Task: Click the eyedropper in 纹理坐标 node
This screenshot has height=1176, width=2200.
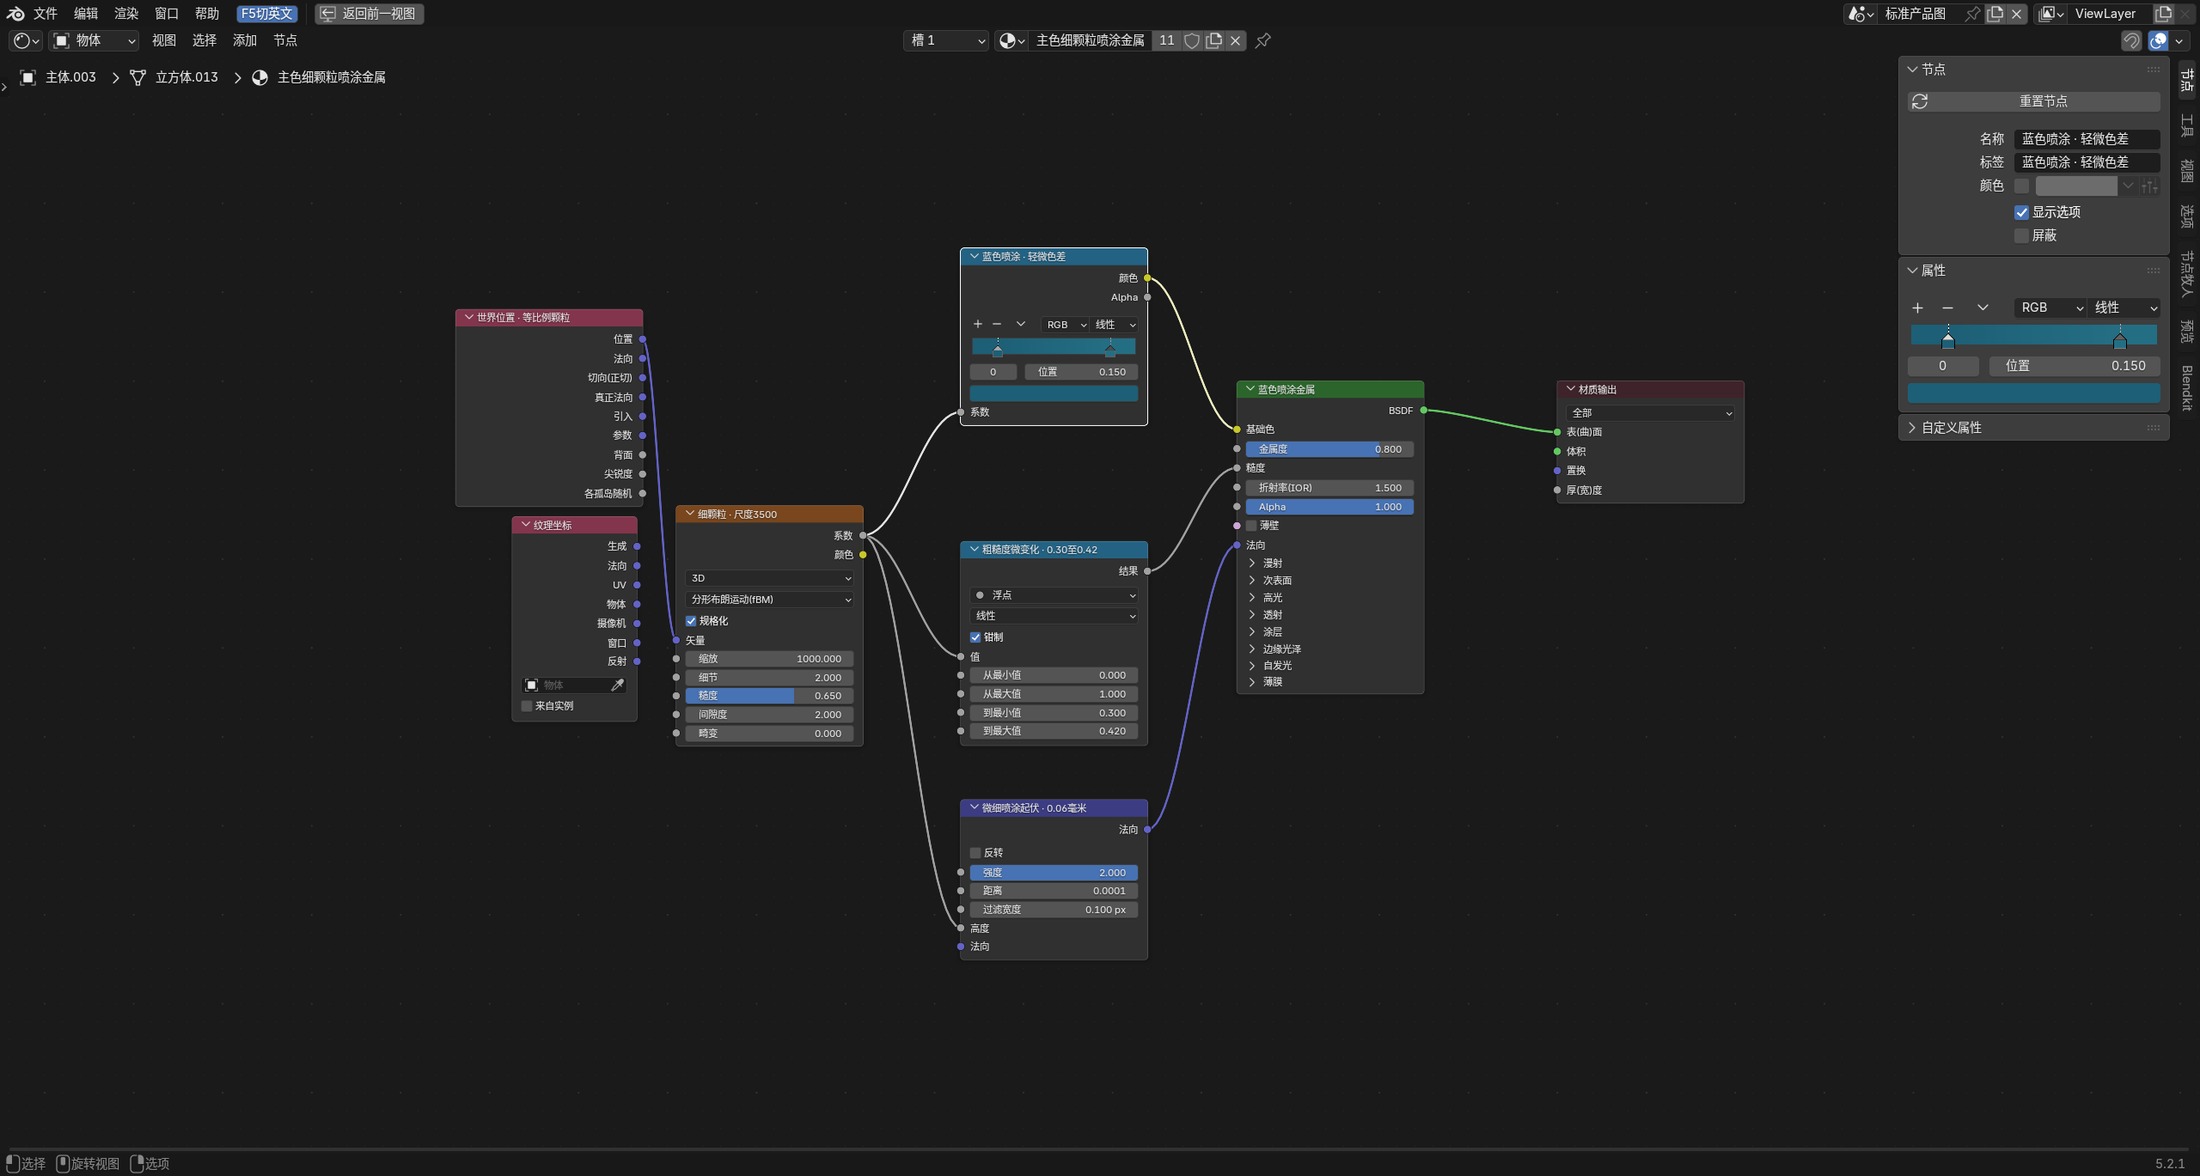Action: [x=617, y=685]
